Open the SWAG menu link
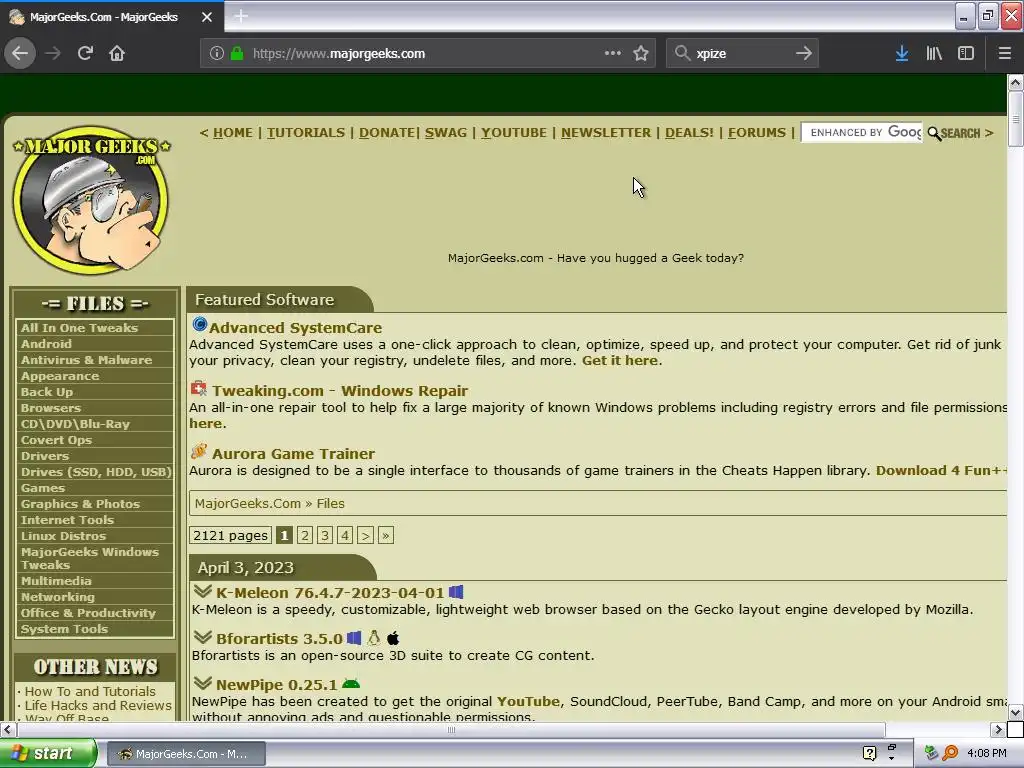 446,133
